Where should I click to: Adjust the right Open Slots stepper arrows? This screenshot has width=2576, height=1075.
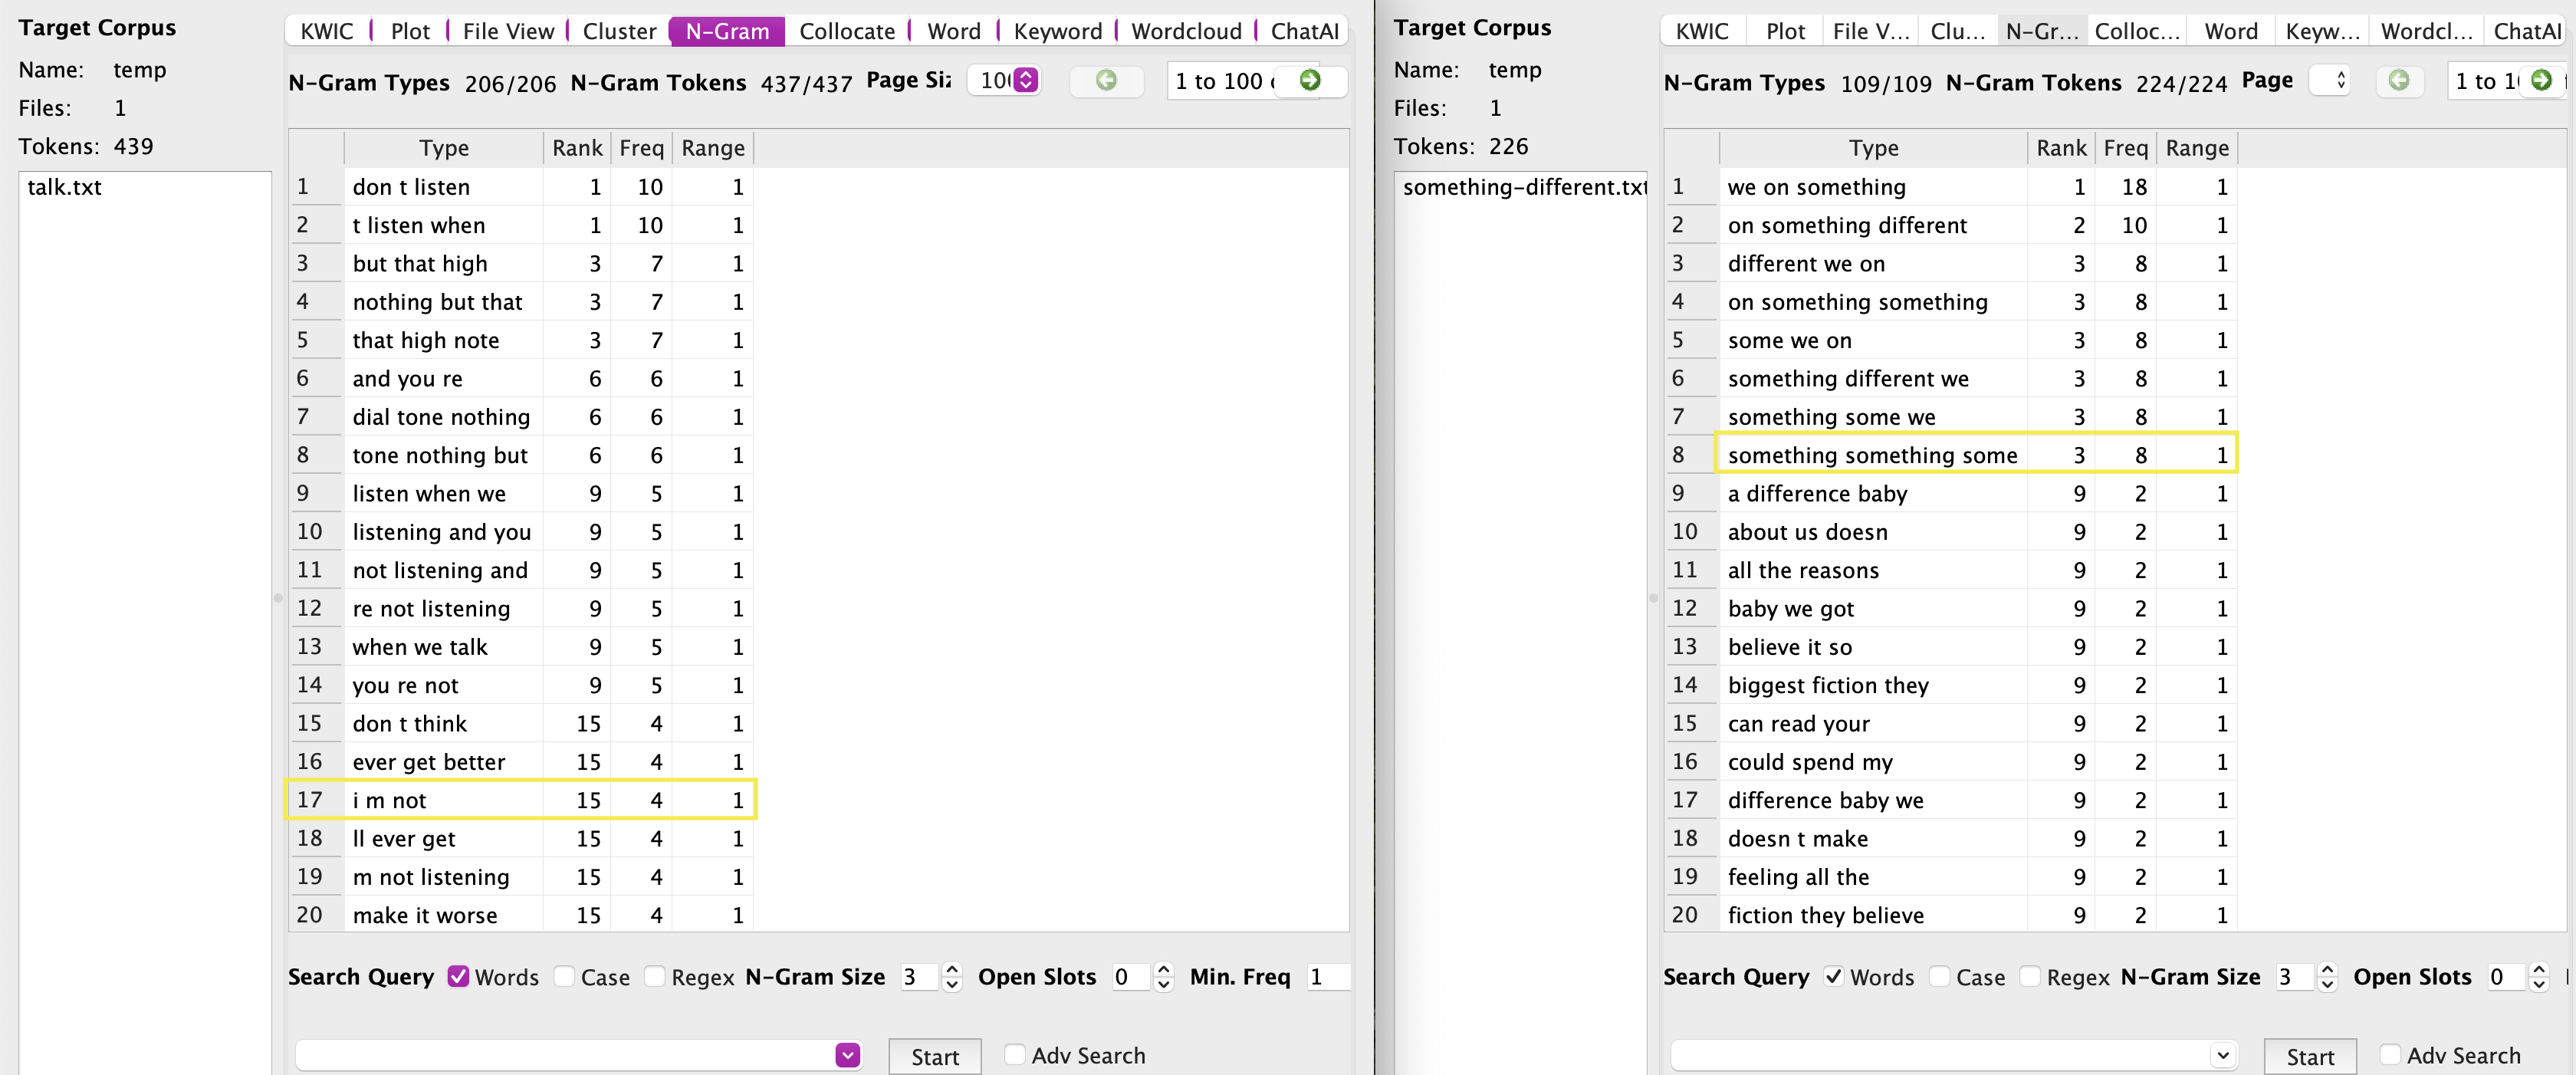click(2538, 976)
